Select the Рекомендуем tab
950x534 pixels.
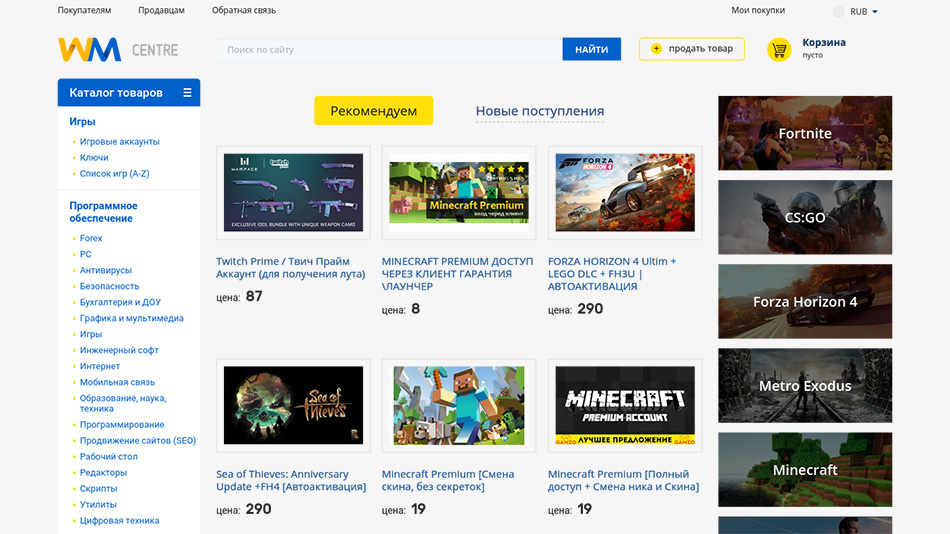(373, 111)
